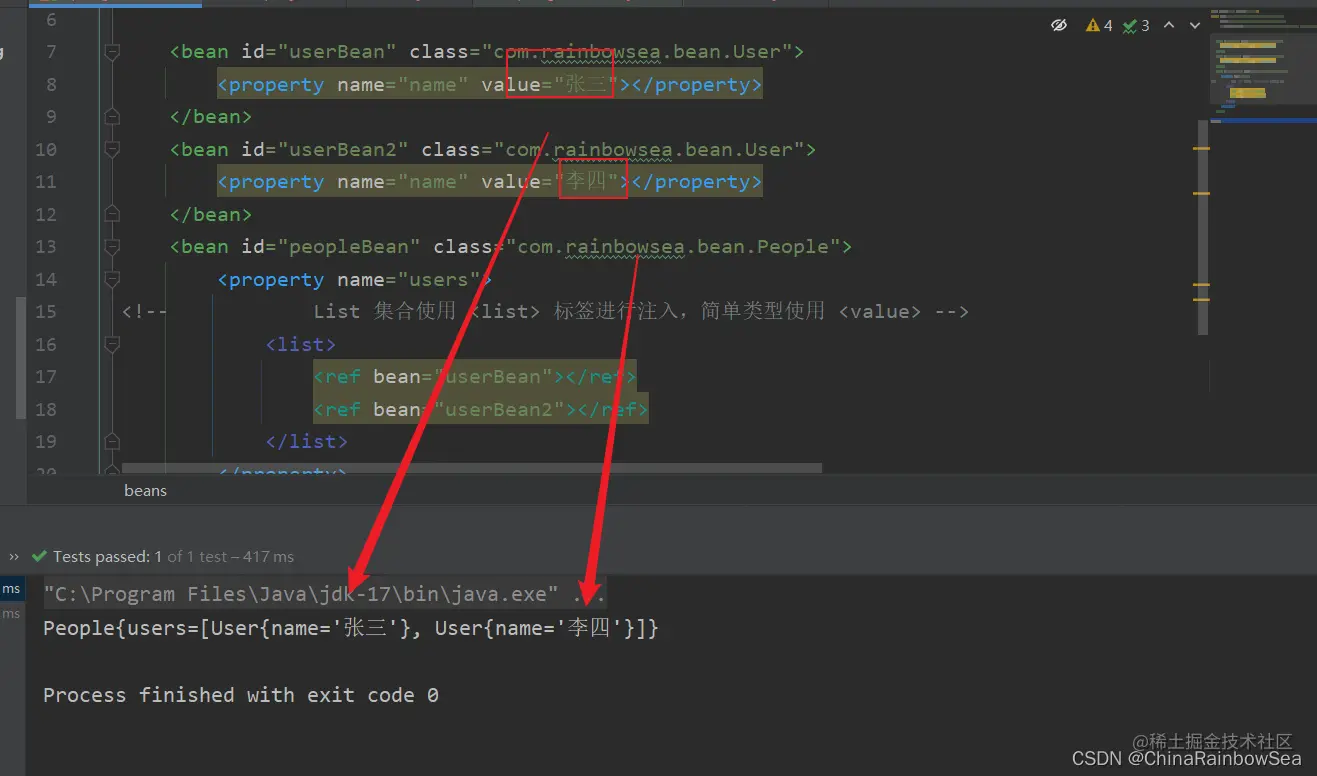Click line number 11 in the gutter
The height and width of the screenshot is (776, 1317).
click(x=45, y=181)
